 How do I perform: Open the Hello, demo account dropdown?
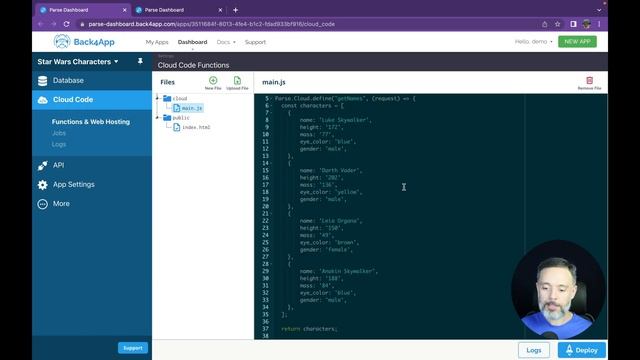pos(533,42)
